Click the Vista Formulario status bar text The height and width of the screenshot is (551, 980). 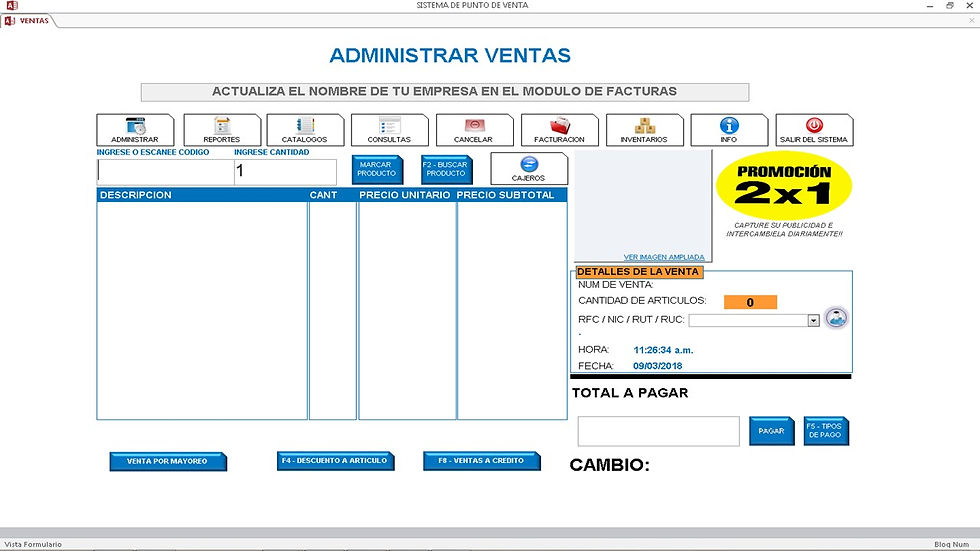[x=33, y=544]
